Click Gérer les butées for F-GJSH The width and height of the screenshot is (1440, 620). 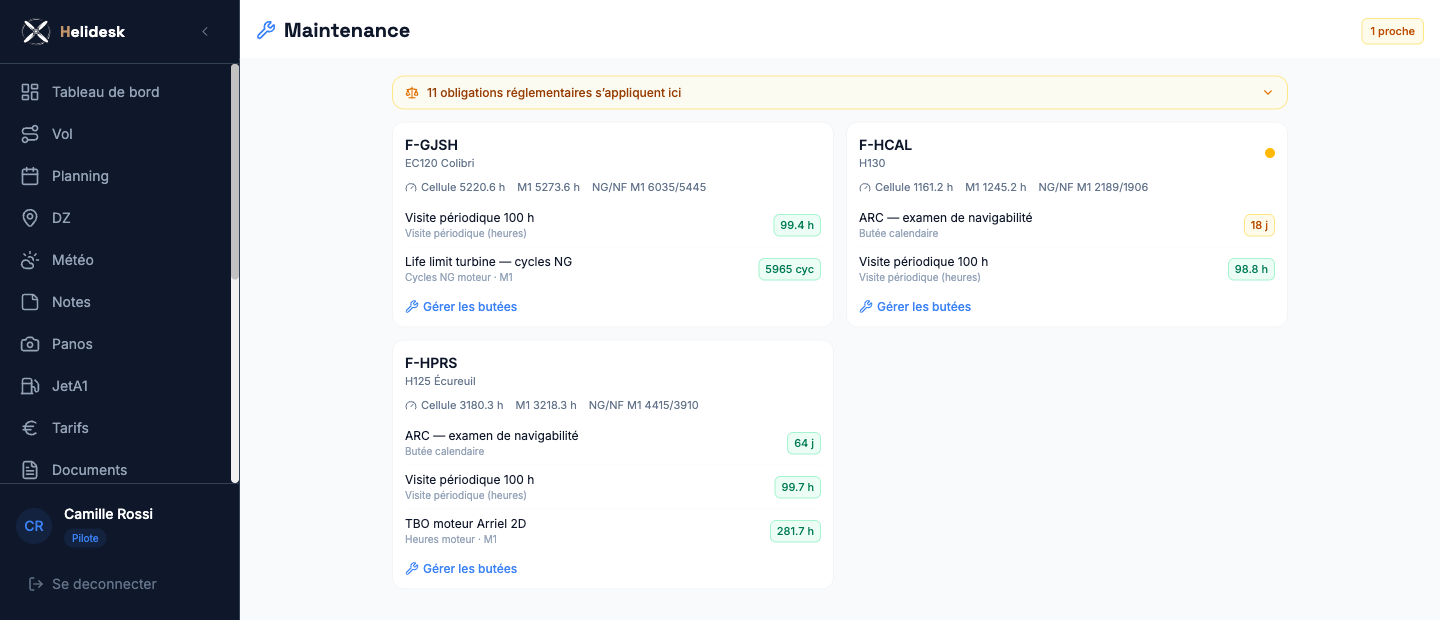461,307
